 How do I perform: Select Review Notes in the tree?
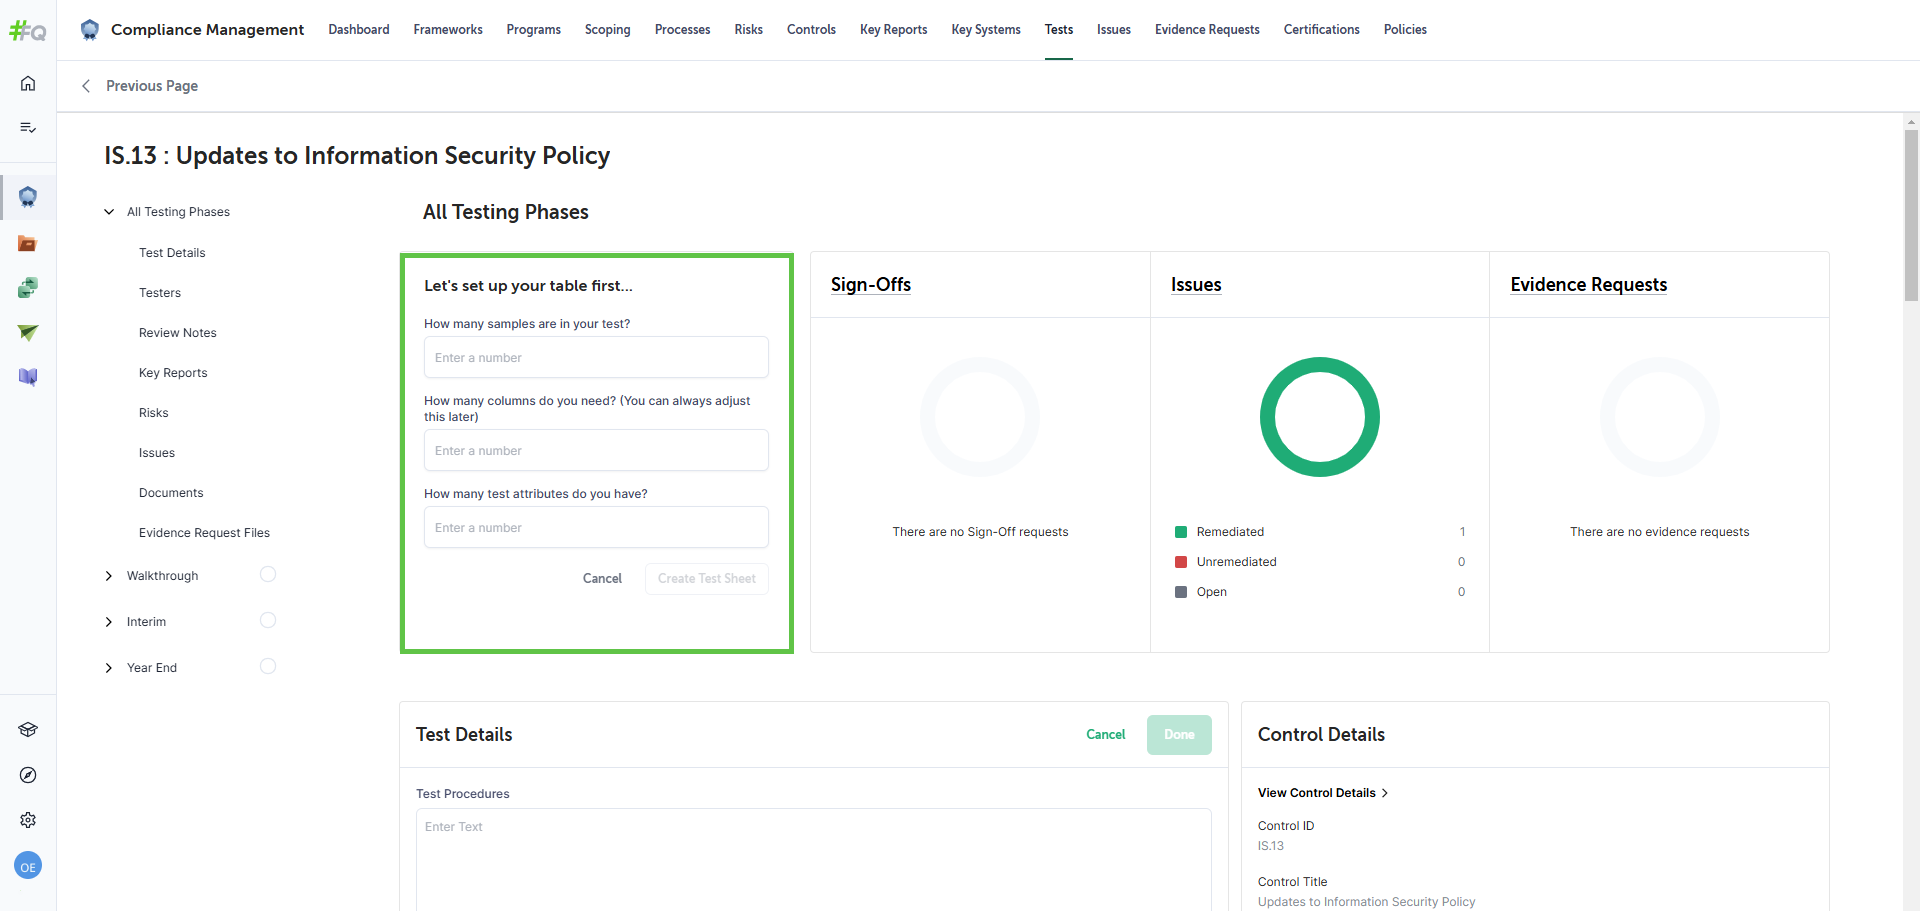178,333
